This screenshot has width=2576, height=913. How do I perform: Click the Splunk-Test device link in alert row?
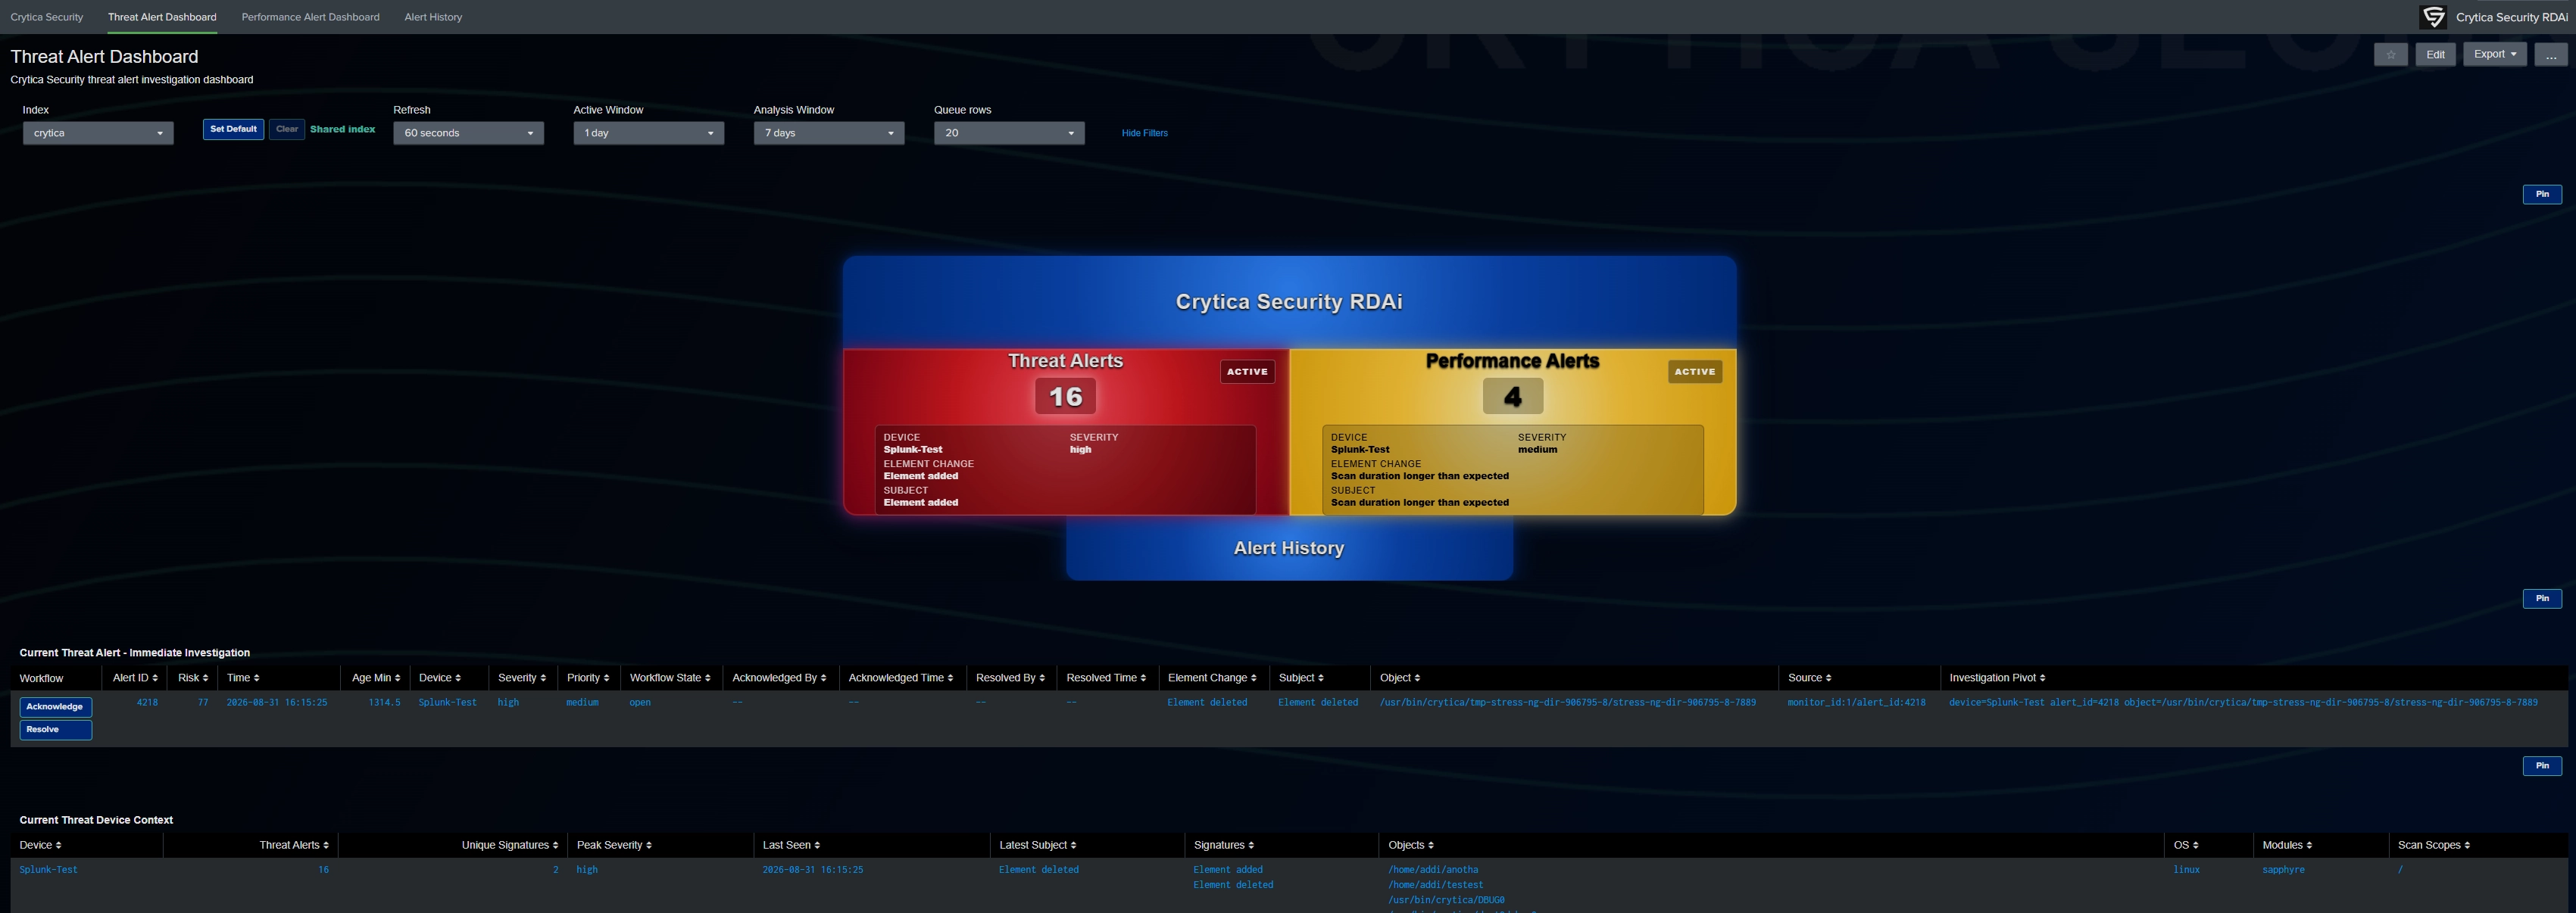pyautogui.click(x=447, y=703)
